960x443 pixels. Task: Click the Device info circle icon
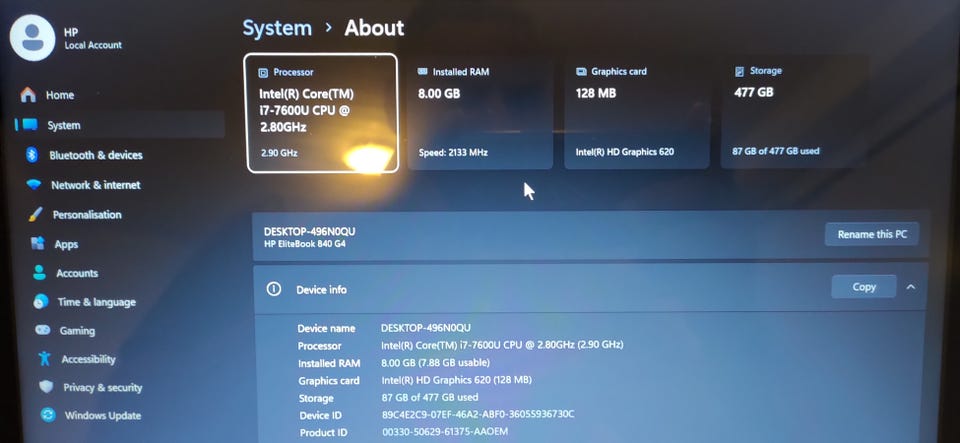[x=274, y=289]
